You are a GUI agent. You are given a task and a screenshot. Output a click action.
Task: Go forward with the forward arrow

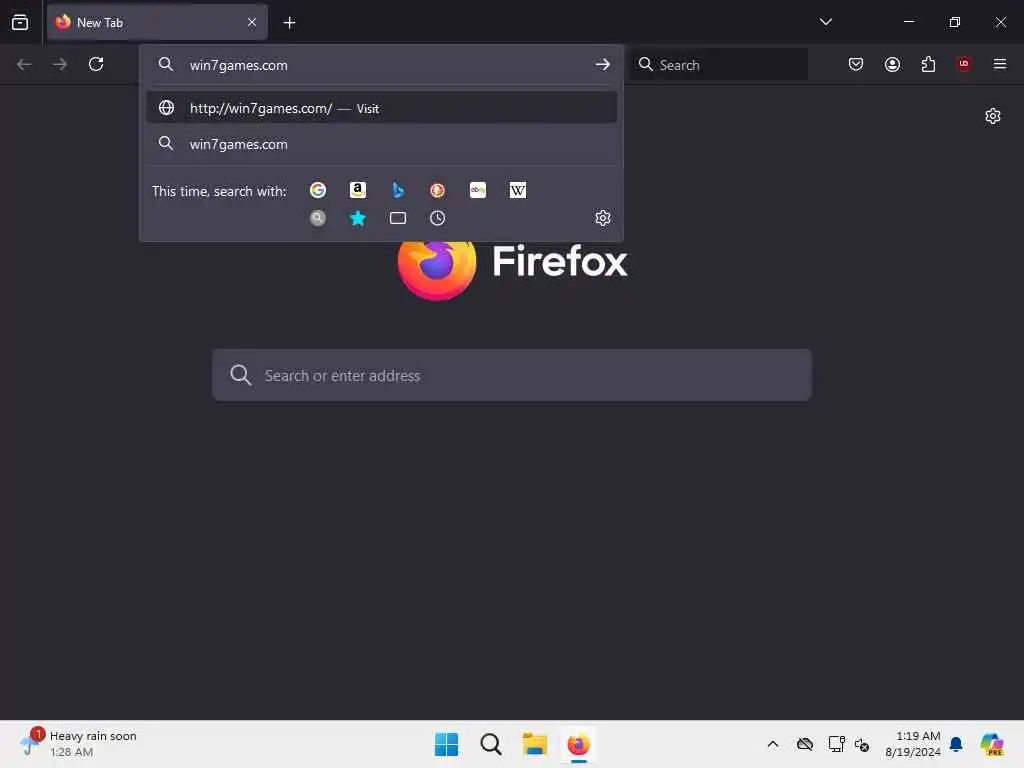[x=60, y=64]
